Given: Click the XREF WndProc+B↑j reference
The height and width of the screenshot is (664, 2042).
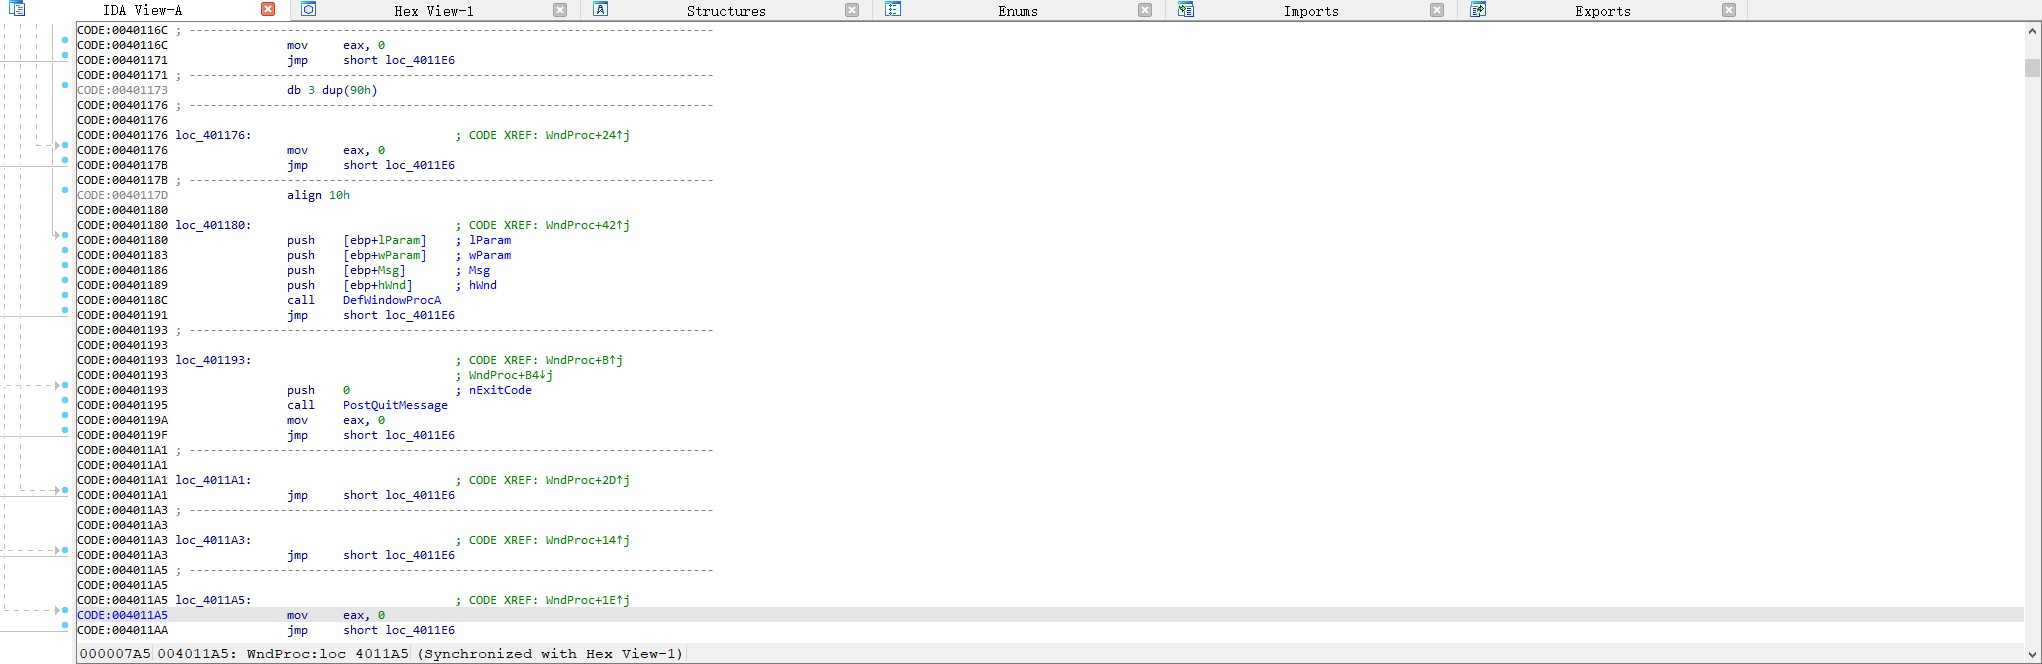Looking at the screenshot, I should pyautogui.click(x=584, y=360).
